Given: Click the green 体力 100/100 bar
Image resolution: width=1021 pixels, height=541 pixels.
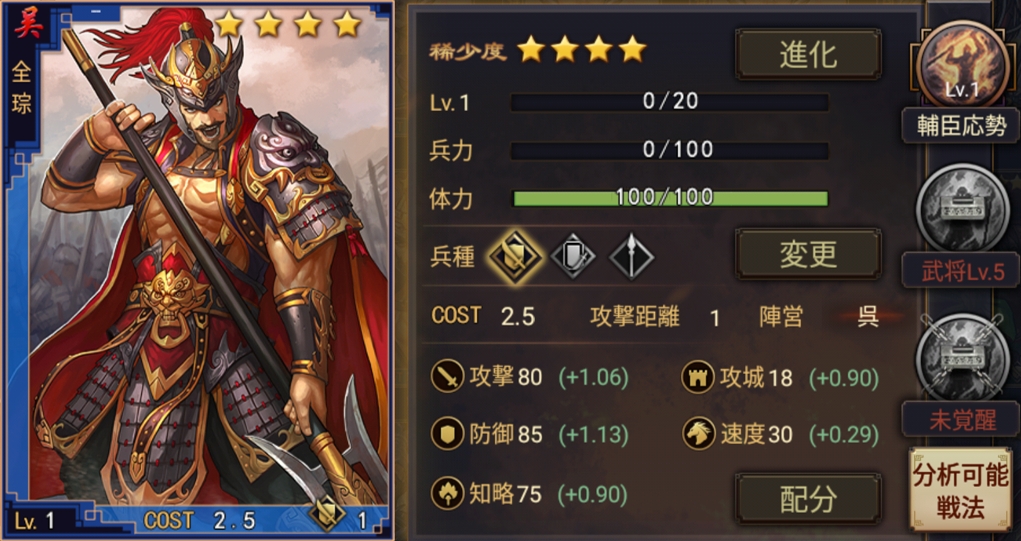Looking at the screenshot, I should (670, 198).
